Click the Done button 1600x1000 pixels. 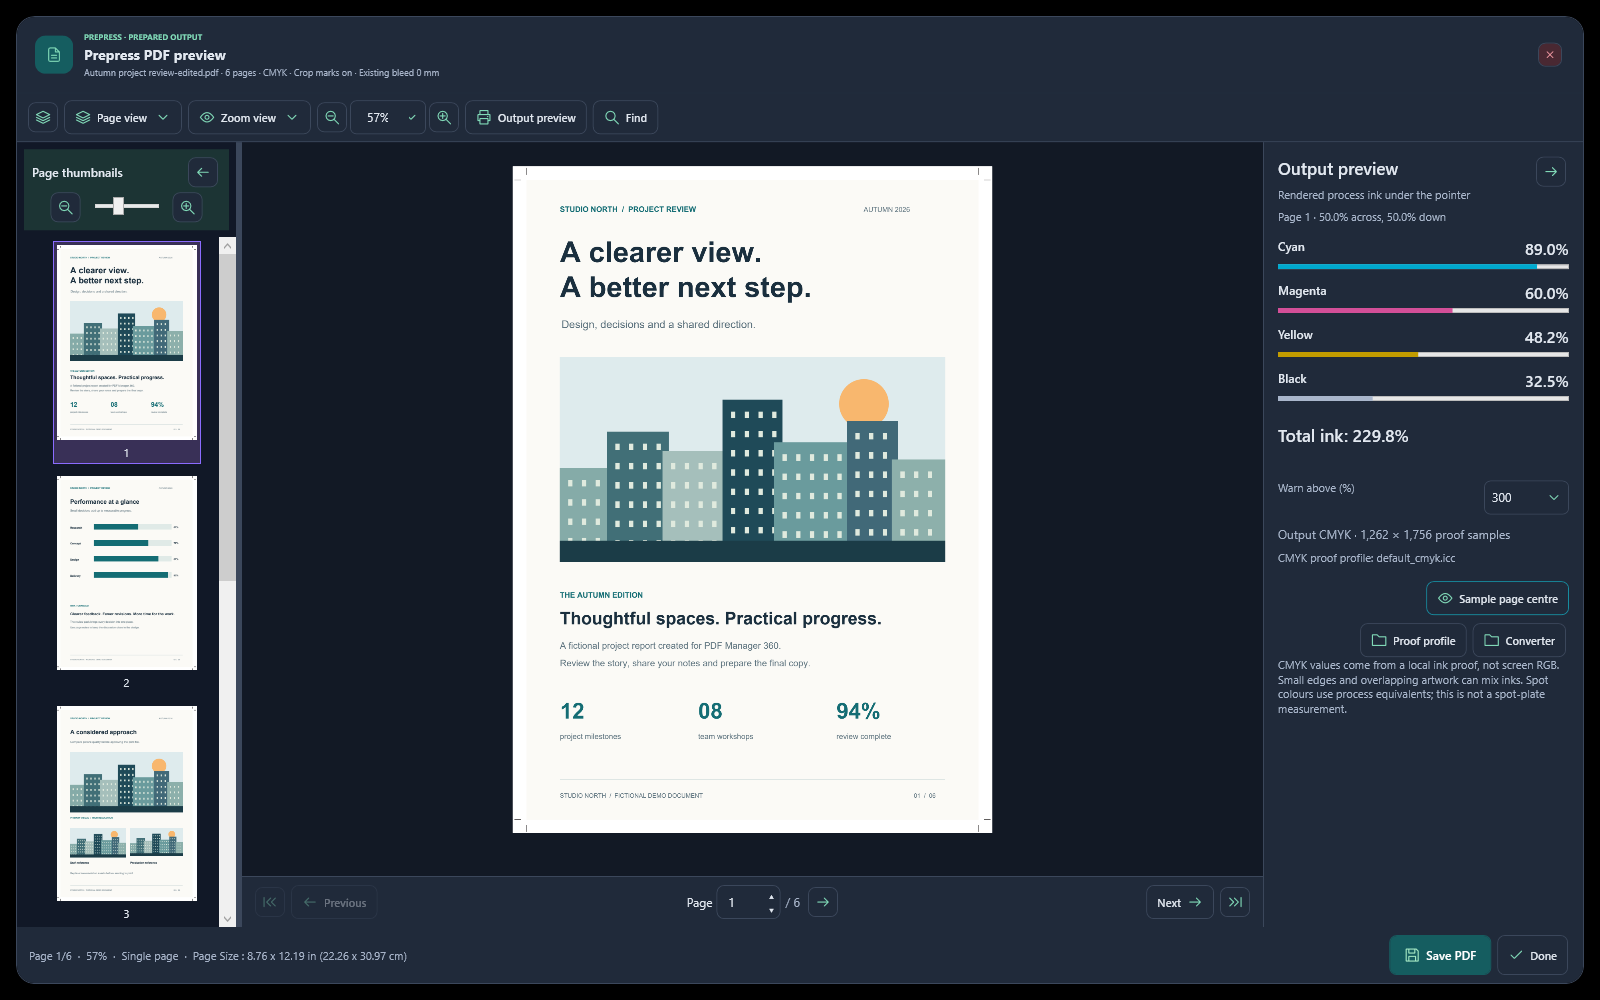1533,955
